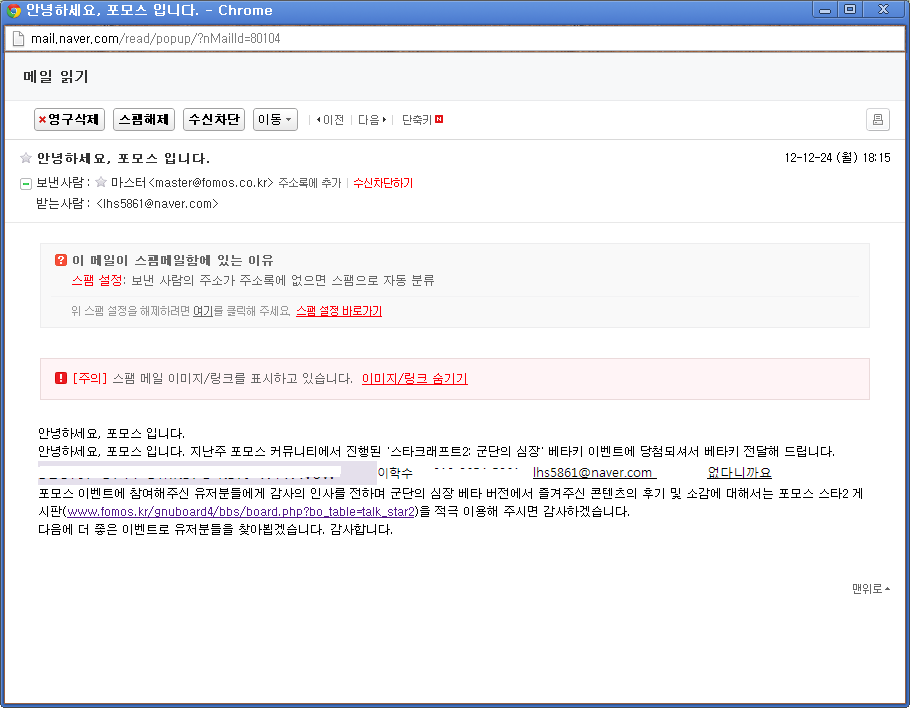Viewport: 910px width, 708px height.
Task: Star the sender 마스터
Action: (101, 183)
